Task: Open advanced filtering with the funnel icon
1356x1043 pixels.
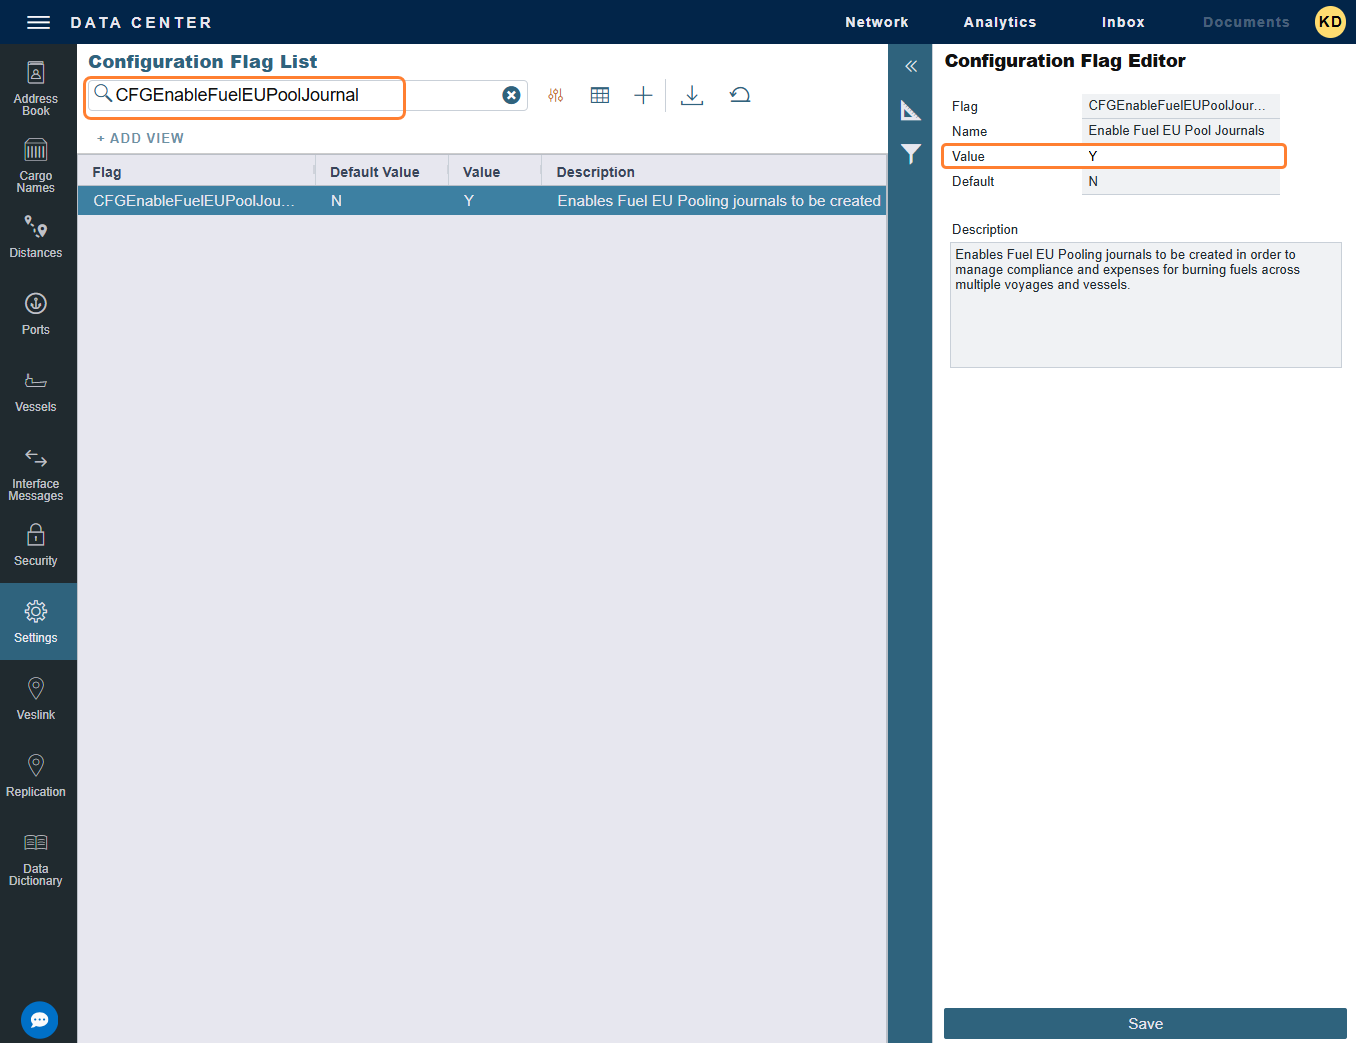Action: point(910,154)
